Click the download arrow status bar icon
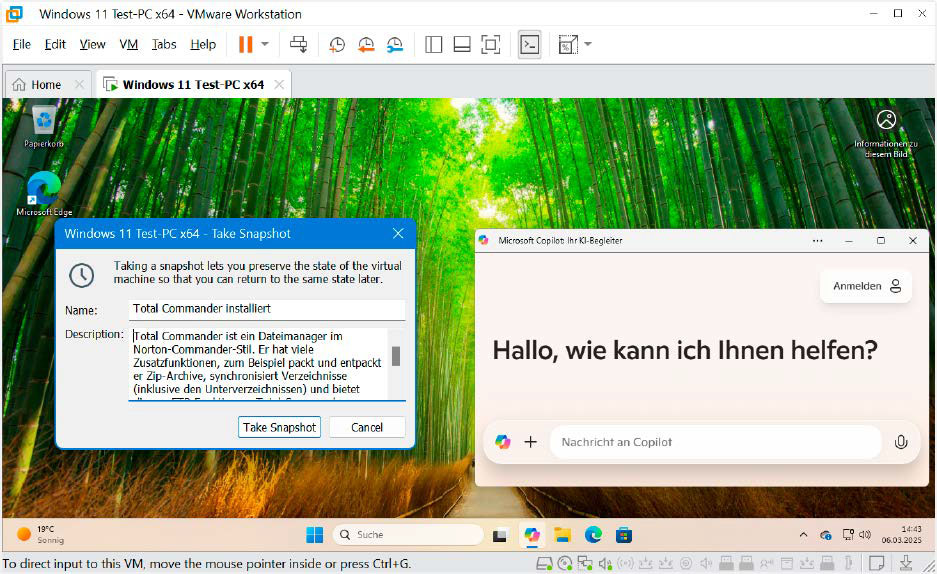 point(906,563)
